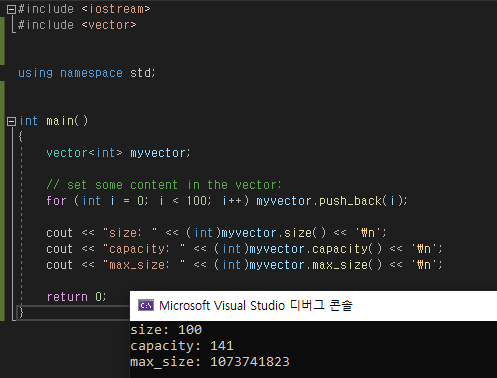Click the 'return 0;' statement
The image size is (497, 378).
click(x=76, y=297)
